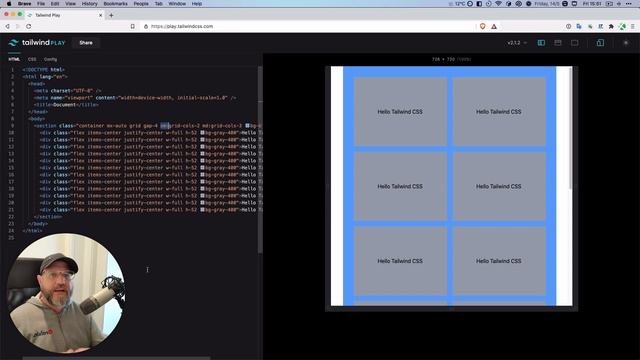Open the People menu

click(x=141, y=4)
